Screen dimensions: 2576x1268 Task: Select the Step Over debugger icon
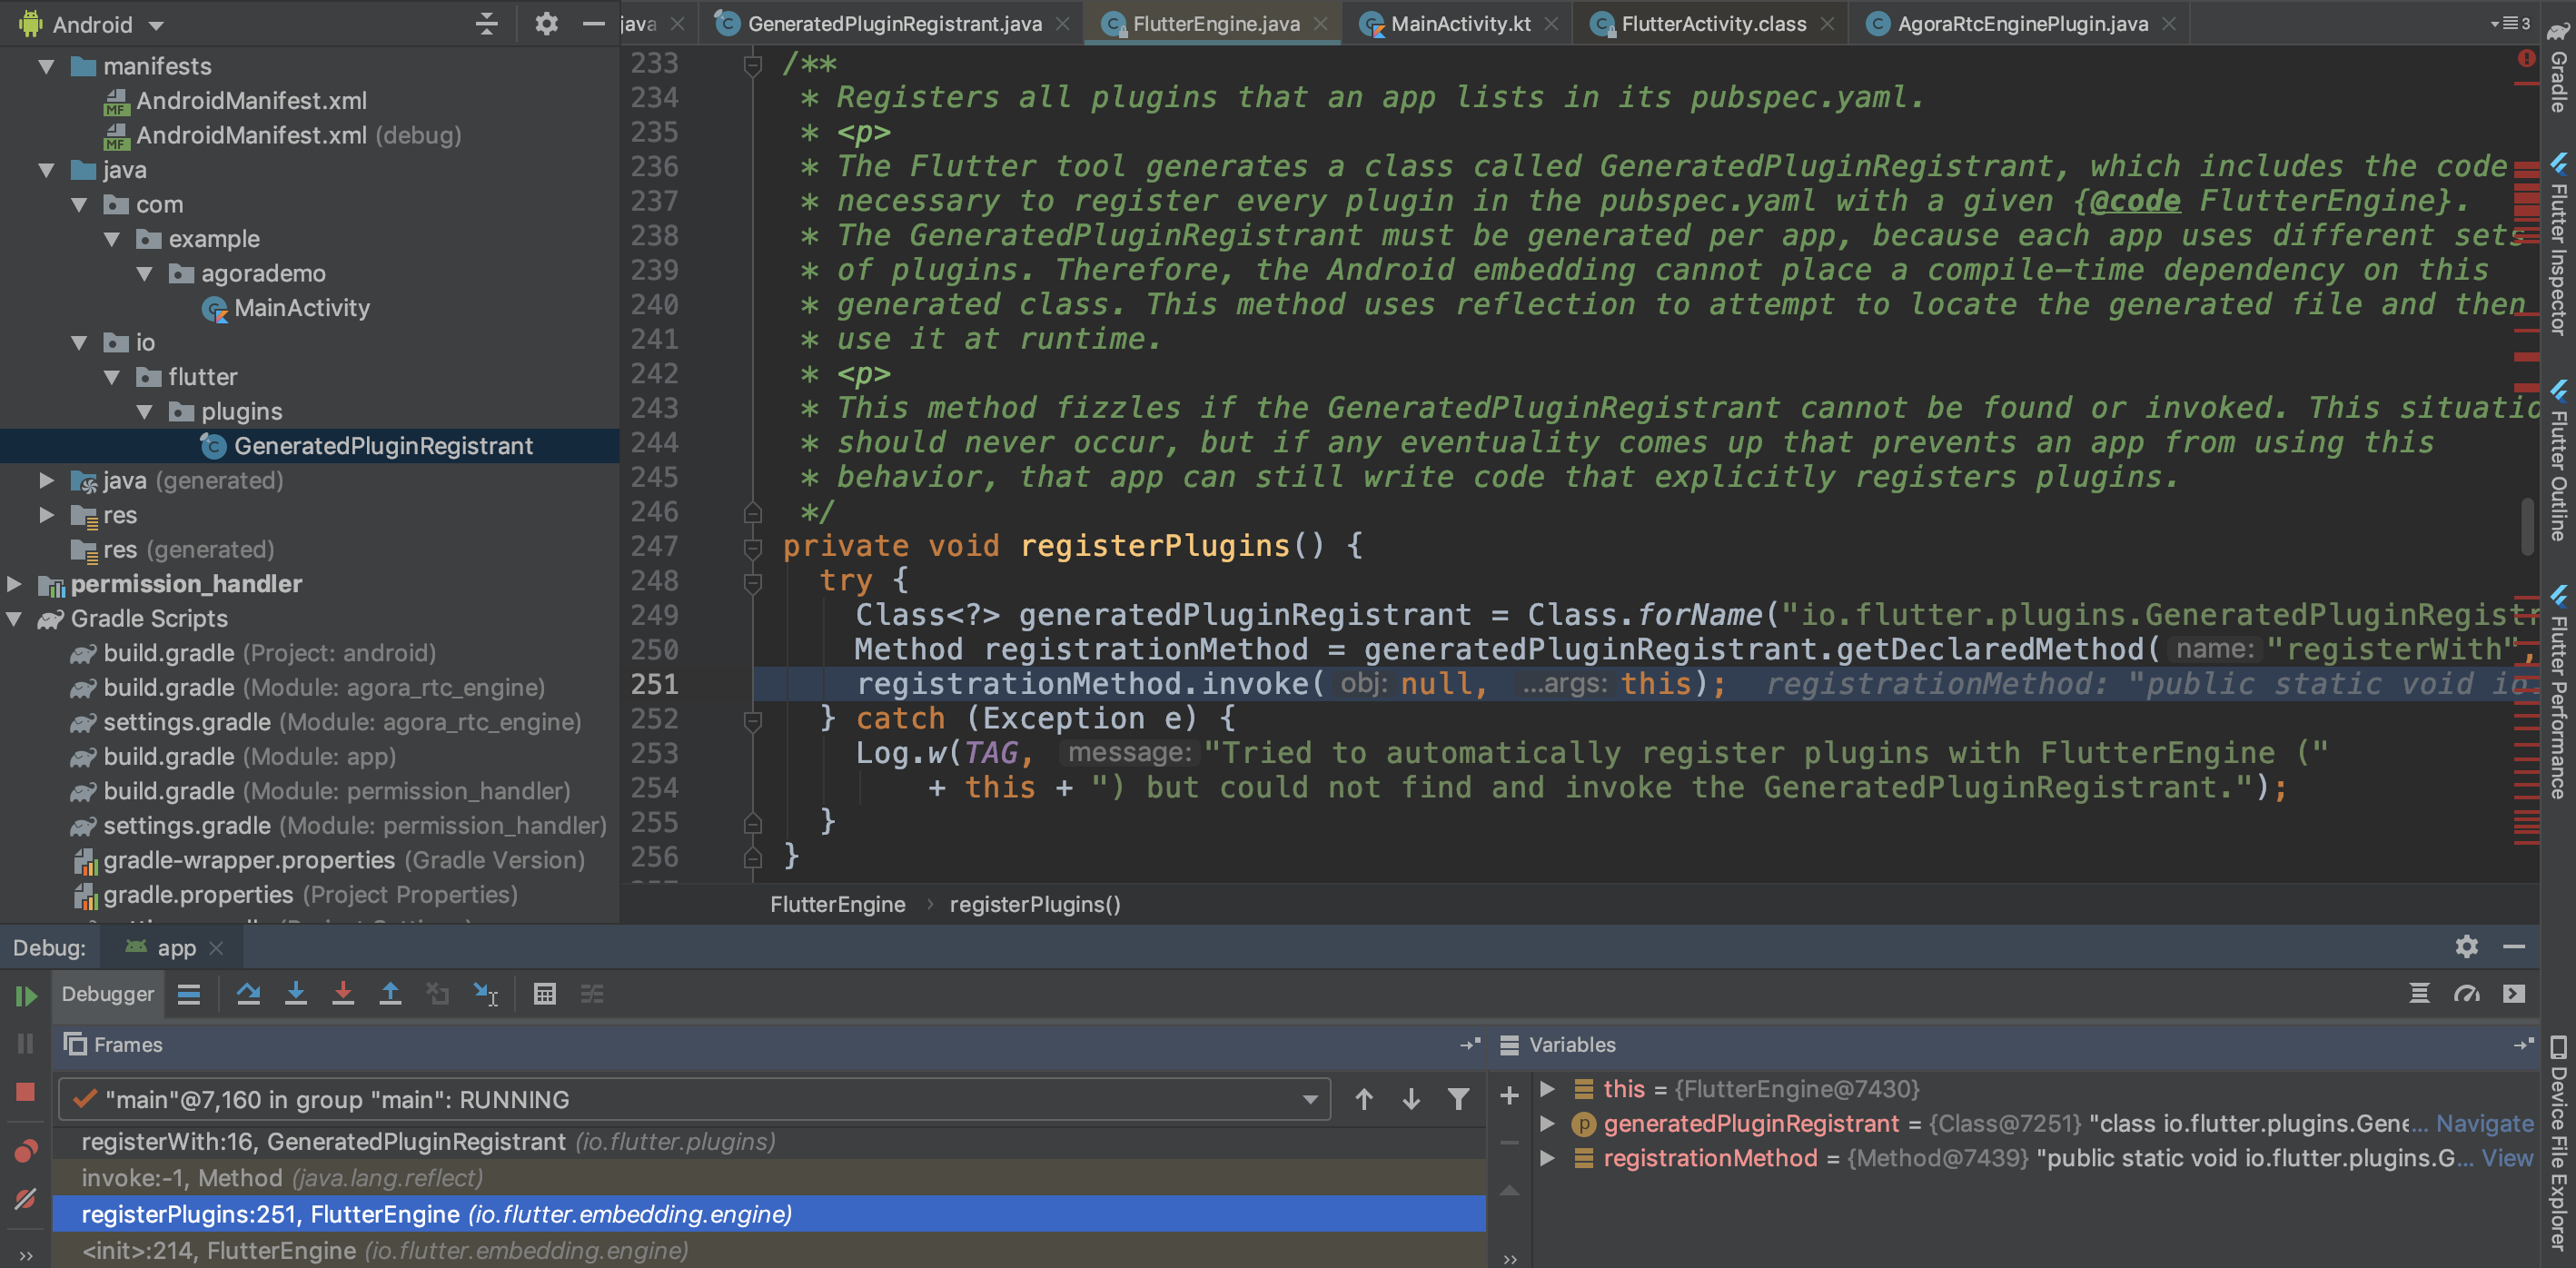249,994
